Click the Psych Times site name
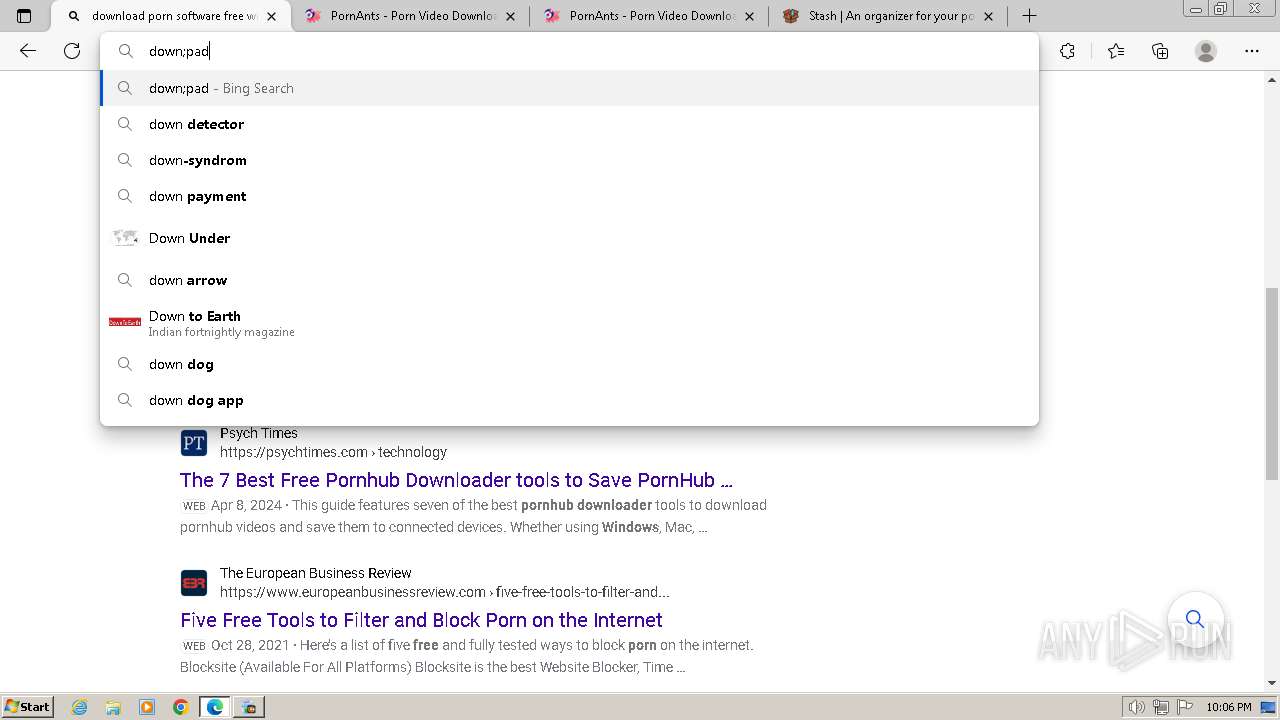This screenshot has height=720, width=1280. [x=259, y=433]
